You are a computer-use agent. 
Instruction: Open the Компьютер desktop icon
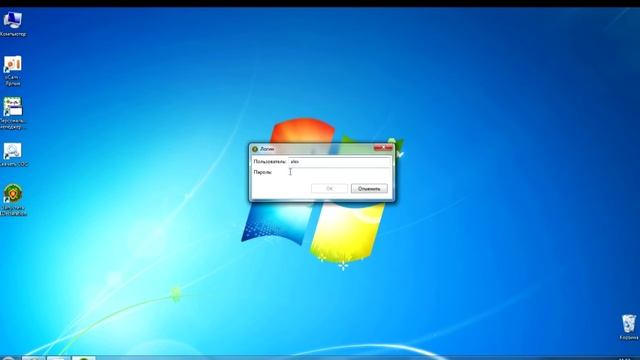tap(13, 20)
